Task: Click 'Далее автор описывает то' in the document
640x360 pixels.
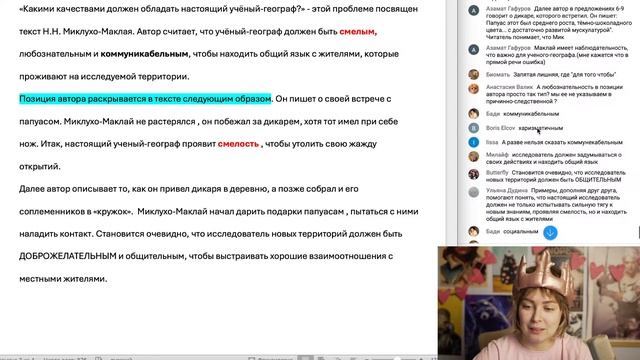Action: [x=74, y=189]
